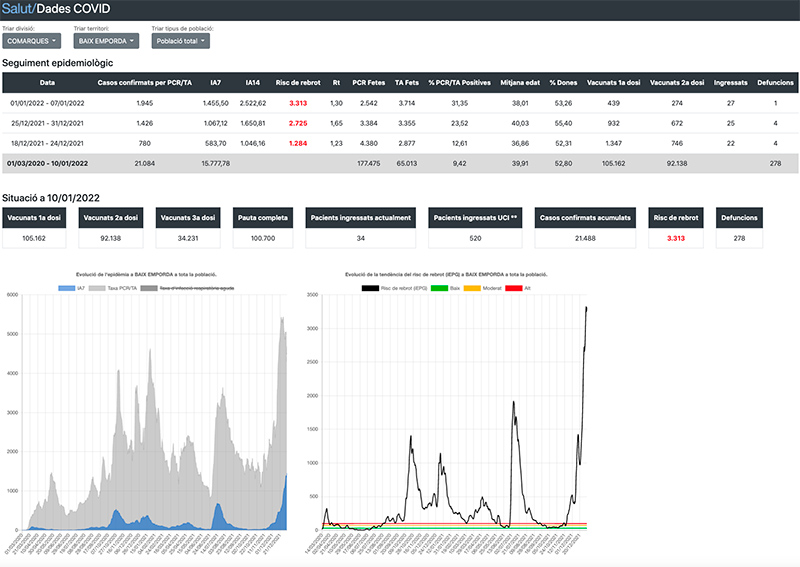Click the Salut/Dades COVID header title

tap(56, 9)
